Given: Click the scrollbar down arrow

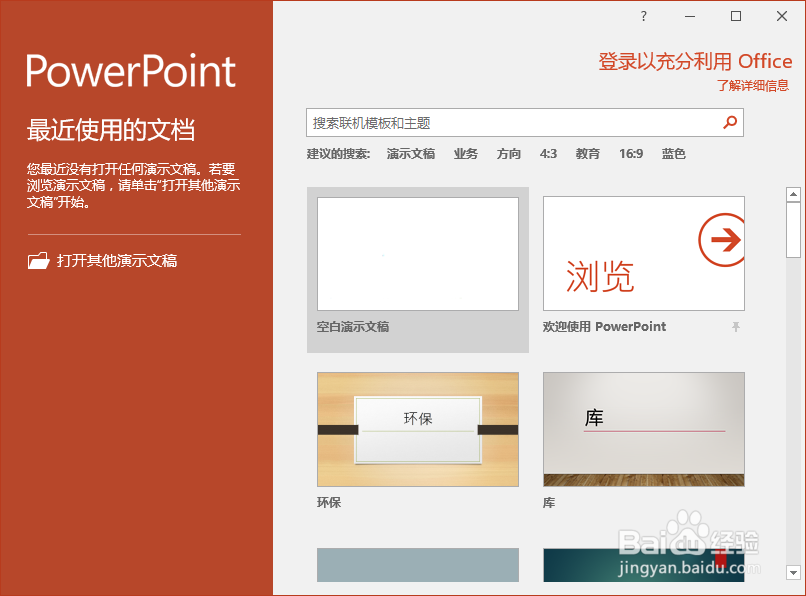Looking at the screenshot, I should 793,572.
